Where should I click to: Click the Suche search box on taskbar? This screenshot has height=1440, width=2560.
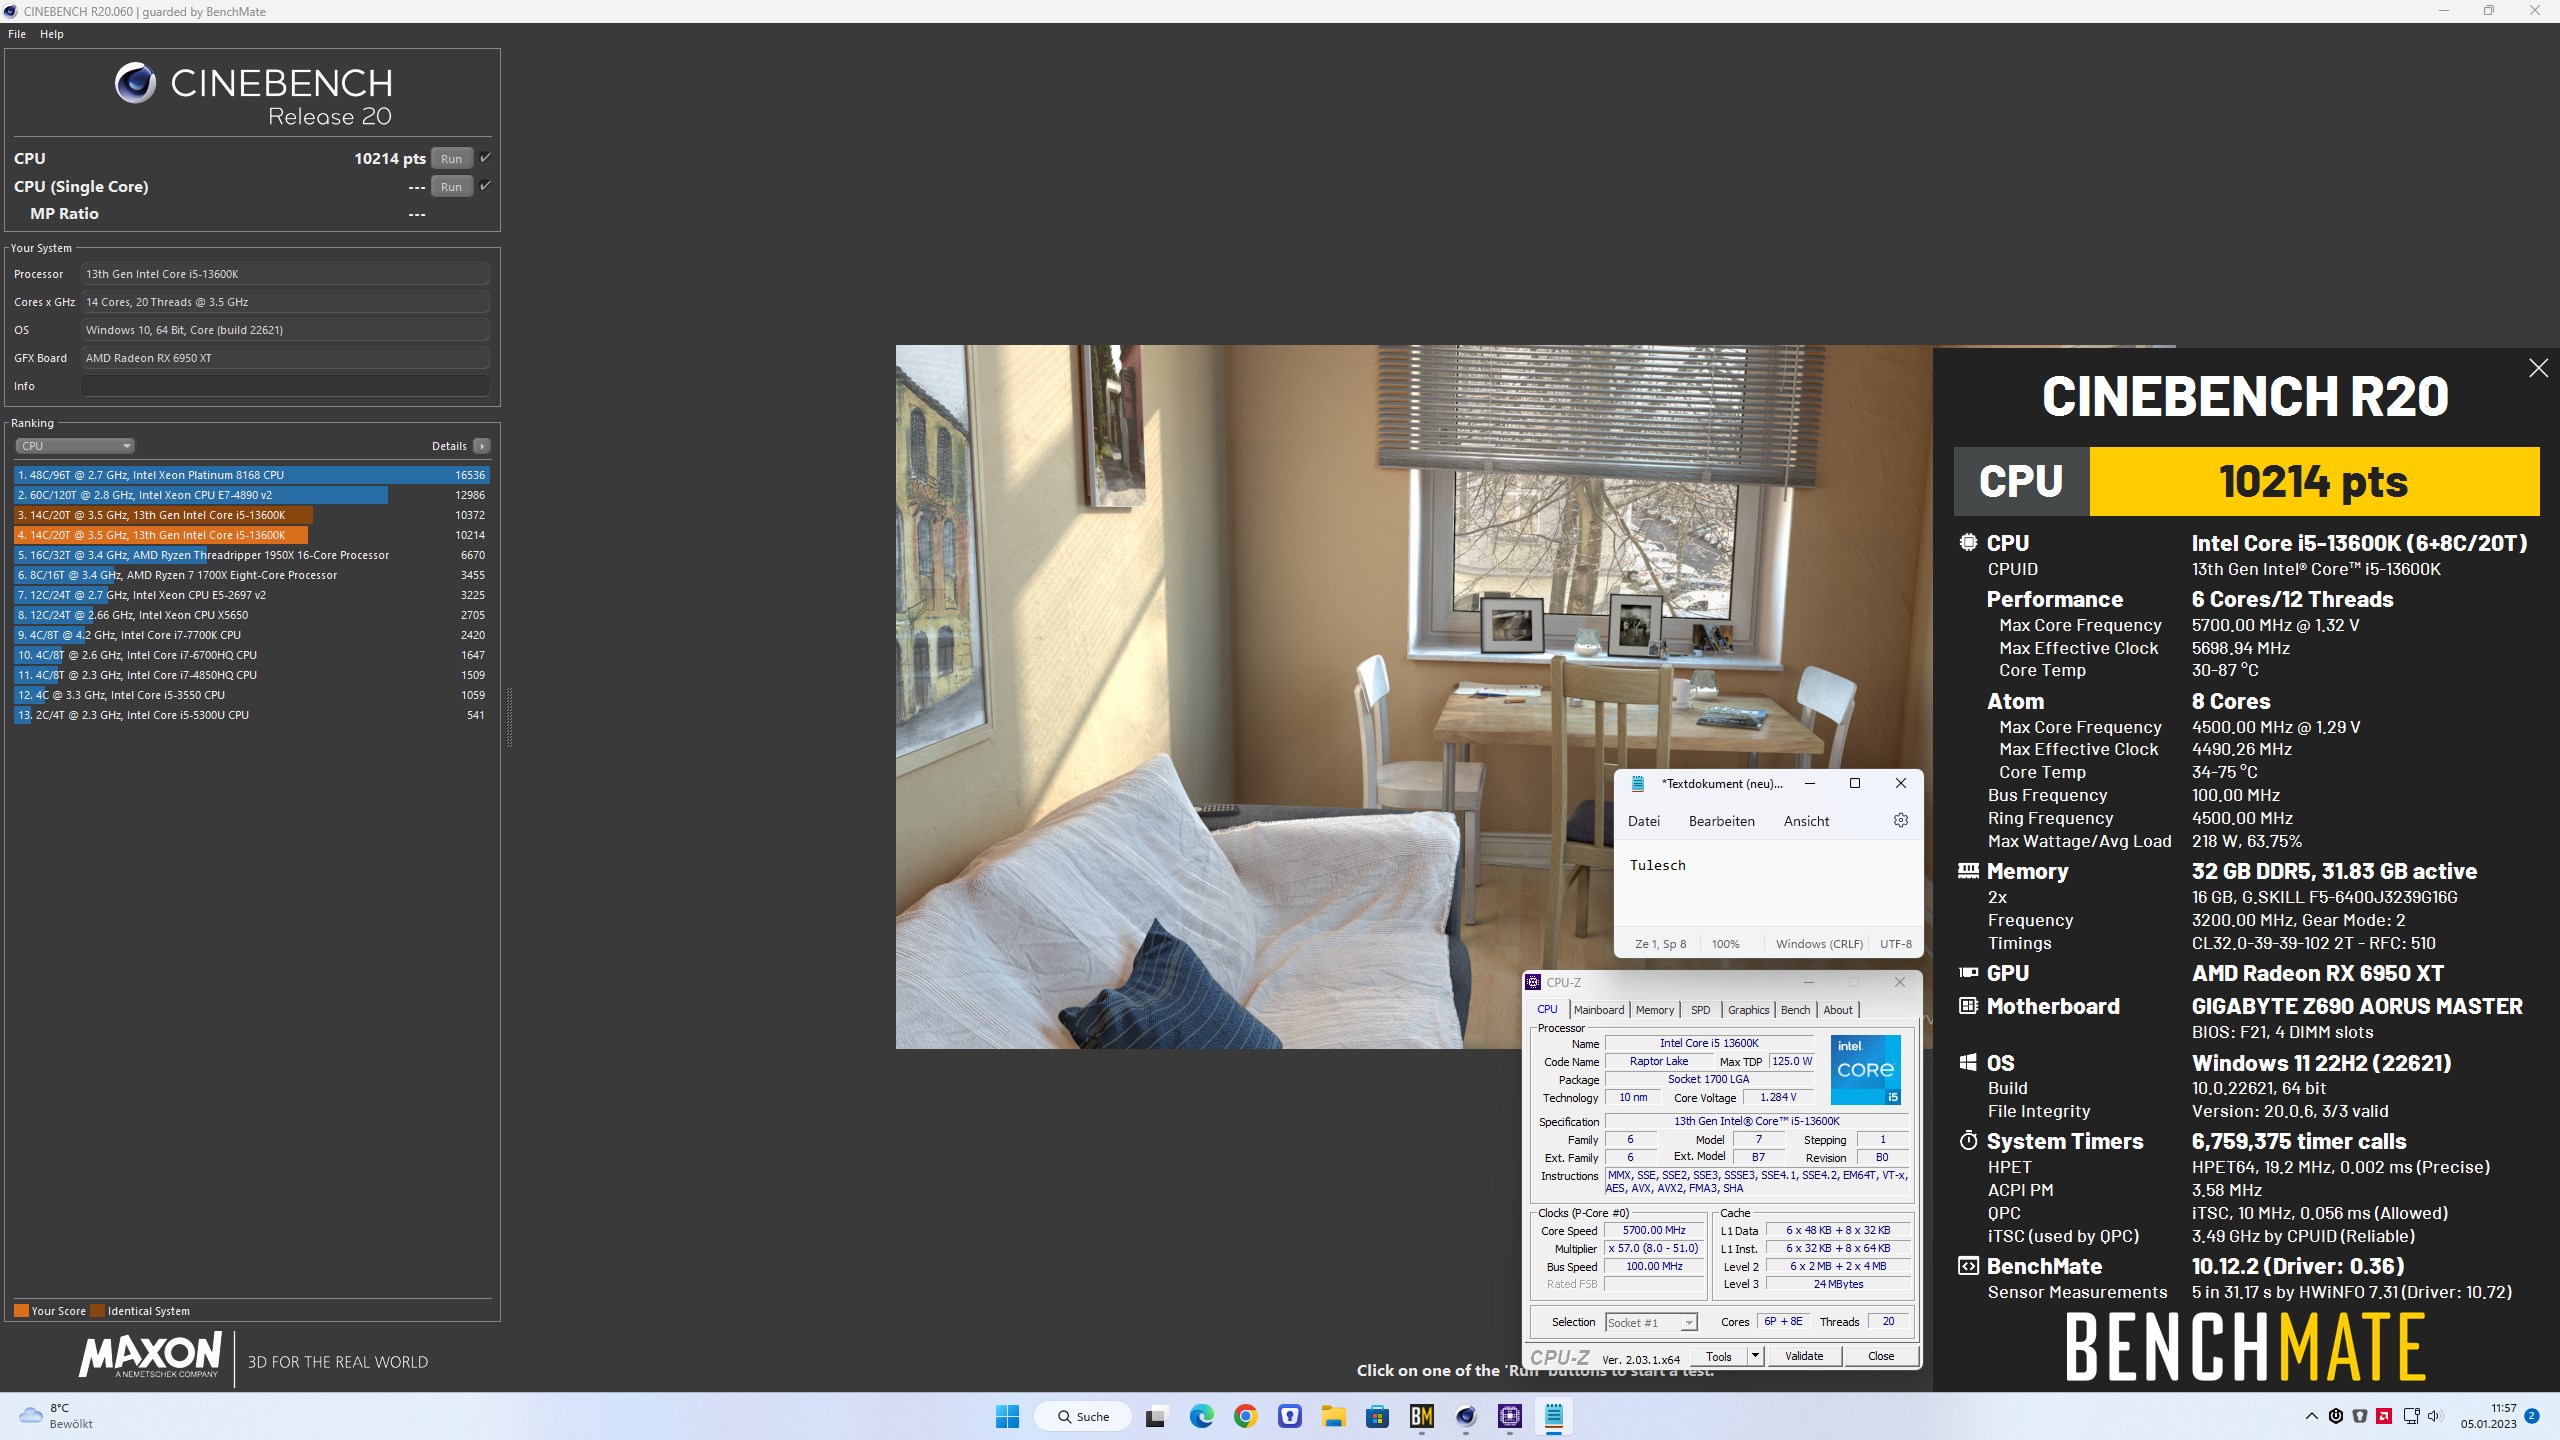point(1083,1416)
